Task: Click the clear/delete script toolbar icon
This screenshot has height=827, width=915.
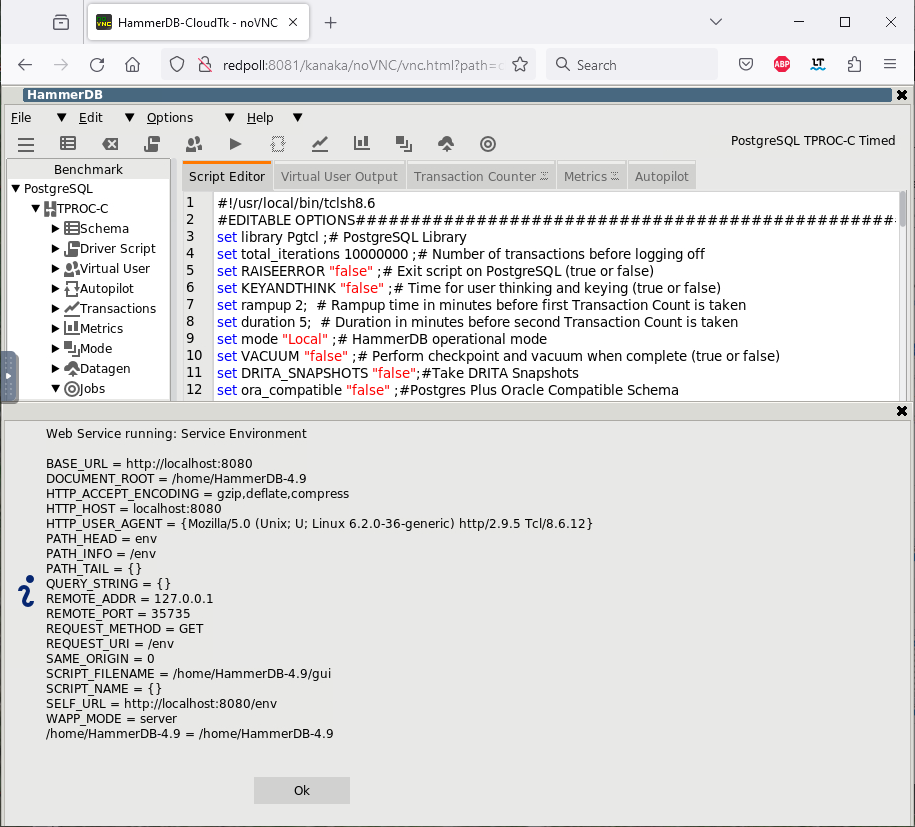Action: (x=110, y=144)
